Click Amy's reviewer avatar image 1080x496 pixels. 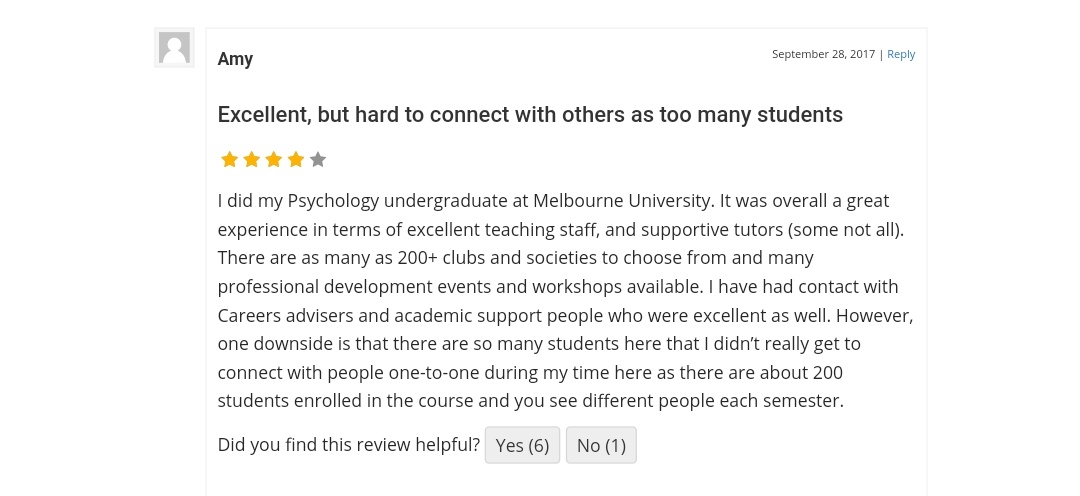(174, 48)
